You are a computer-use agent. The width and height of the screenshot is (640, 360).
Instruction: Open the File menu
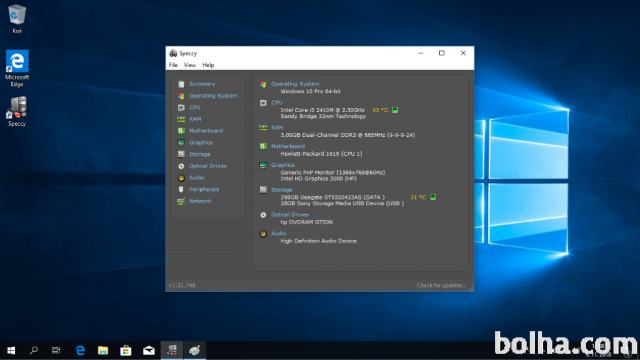(x=173, y=65)
